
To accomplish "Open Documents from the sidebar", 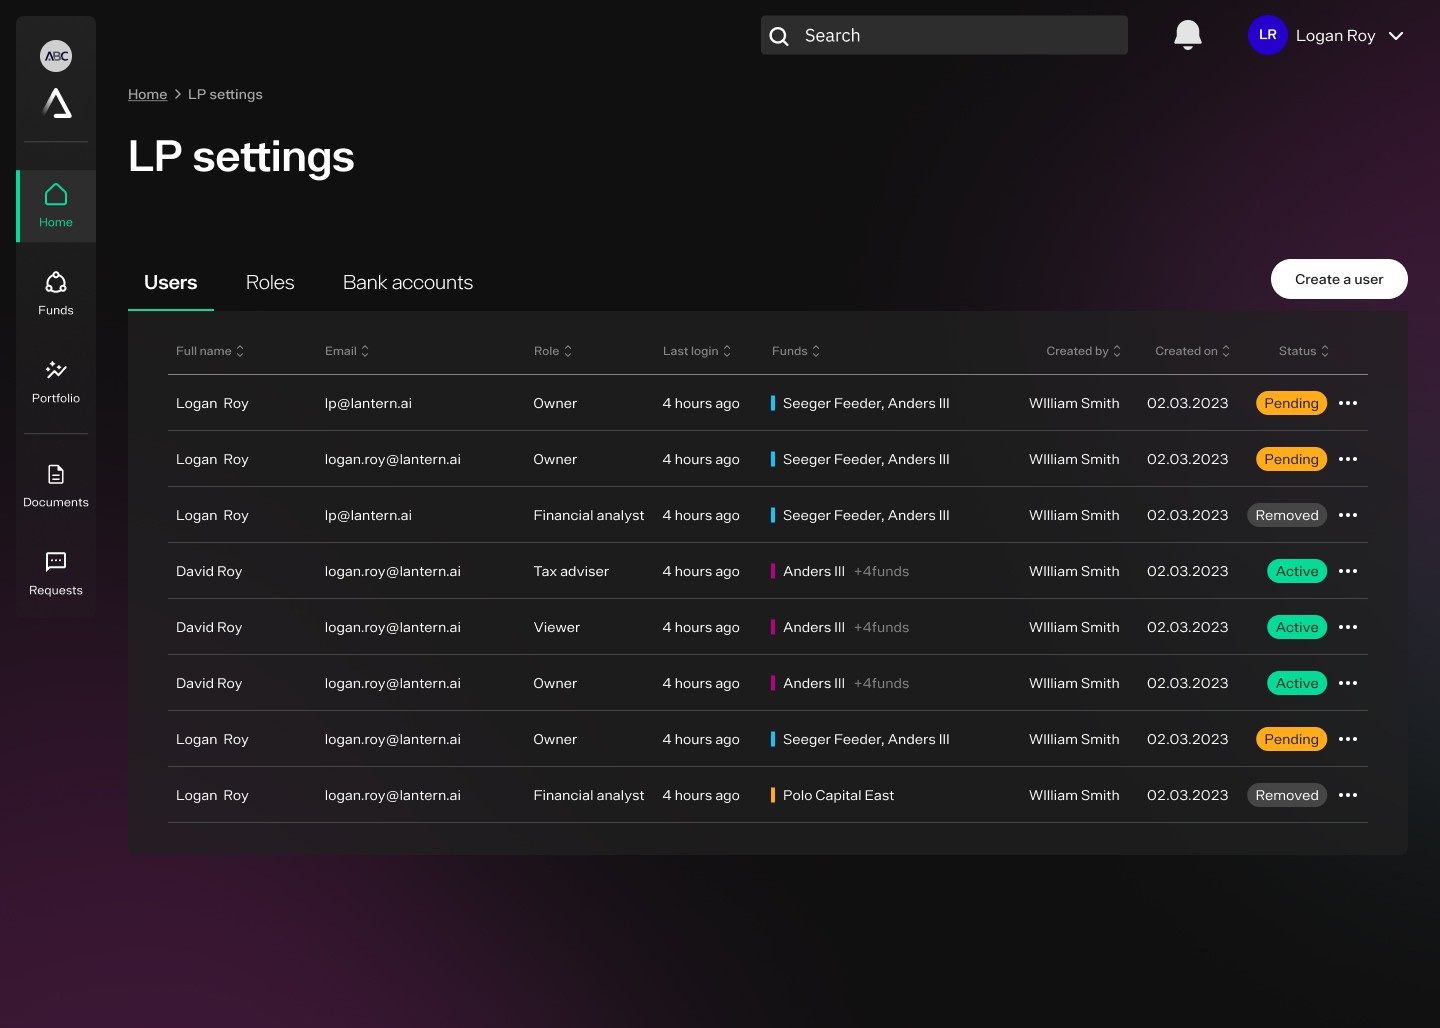I will click(56, 485).
